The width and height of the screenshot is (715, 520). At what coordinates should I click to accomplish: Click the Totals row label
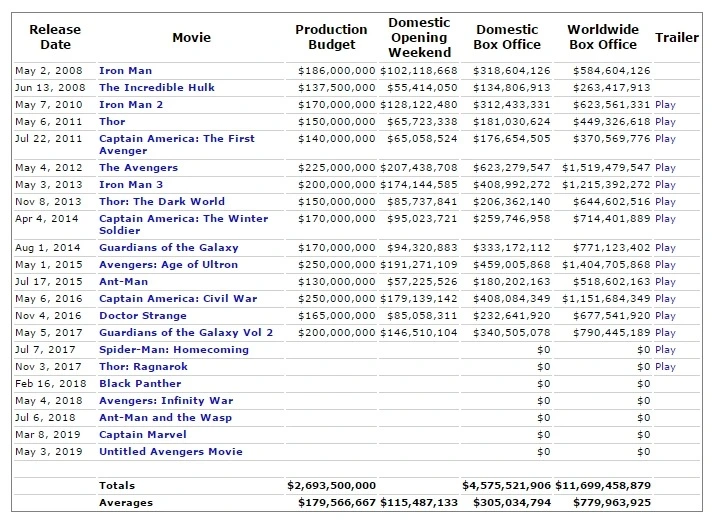tap(117, 486)
